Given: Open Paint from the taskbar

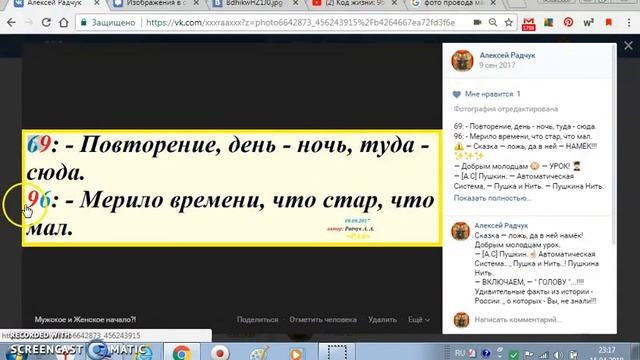Looking at the screenshot, I should click(x=258, y=352).
